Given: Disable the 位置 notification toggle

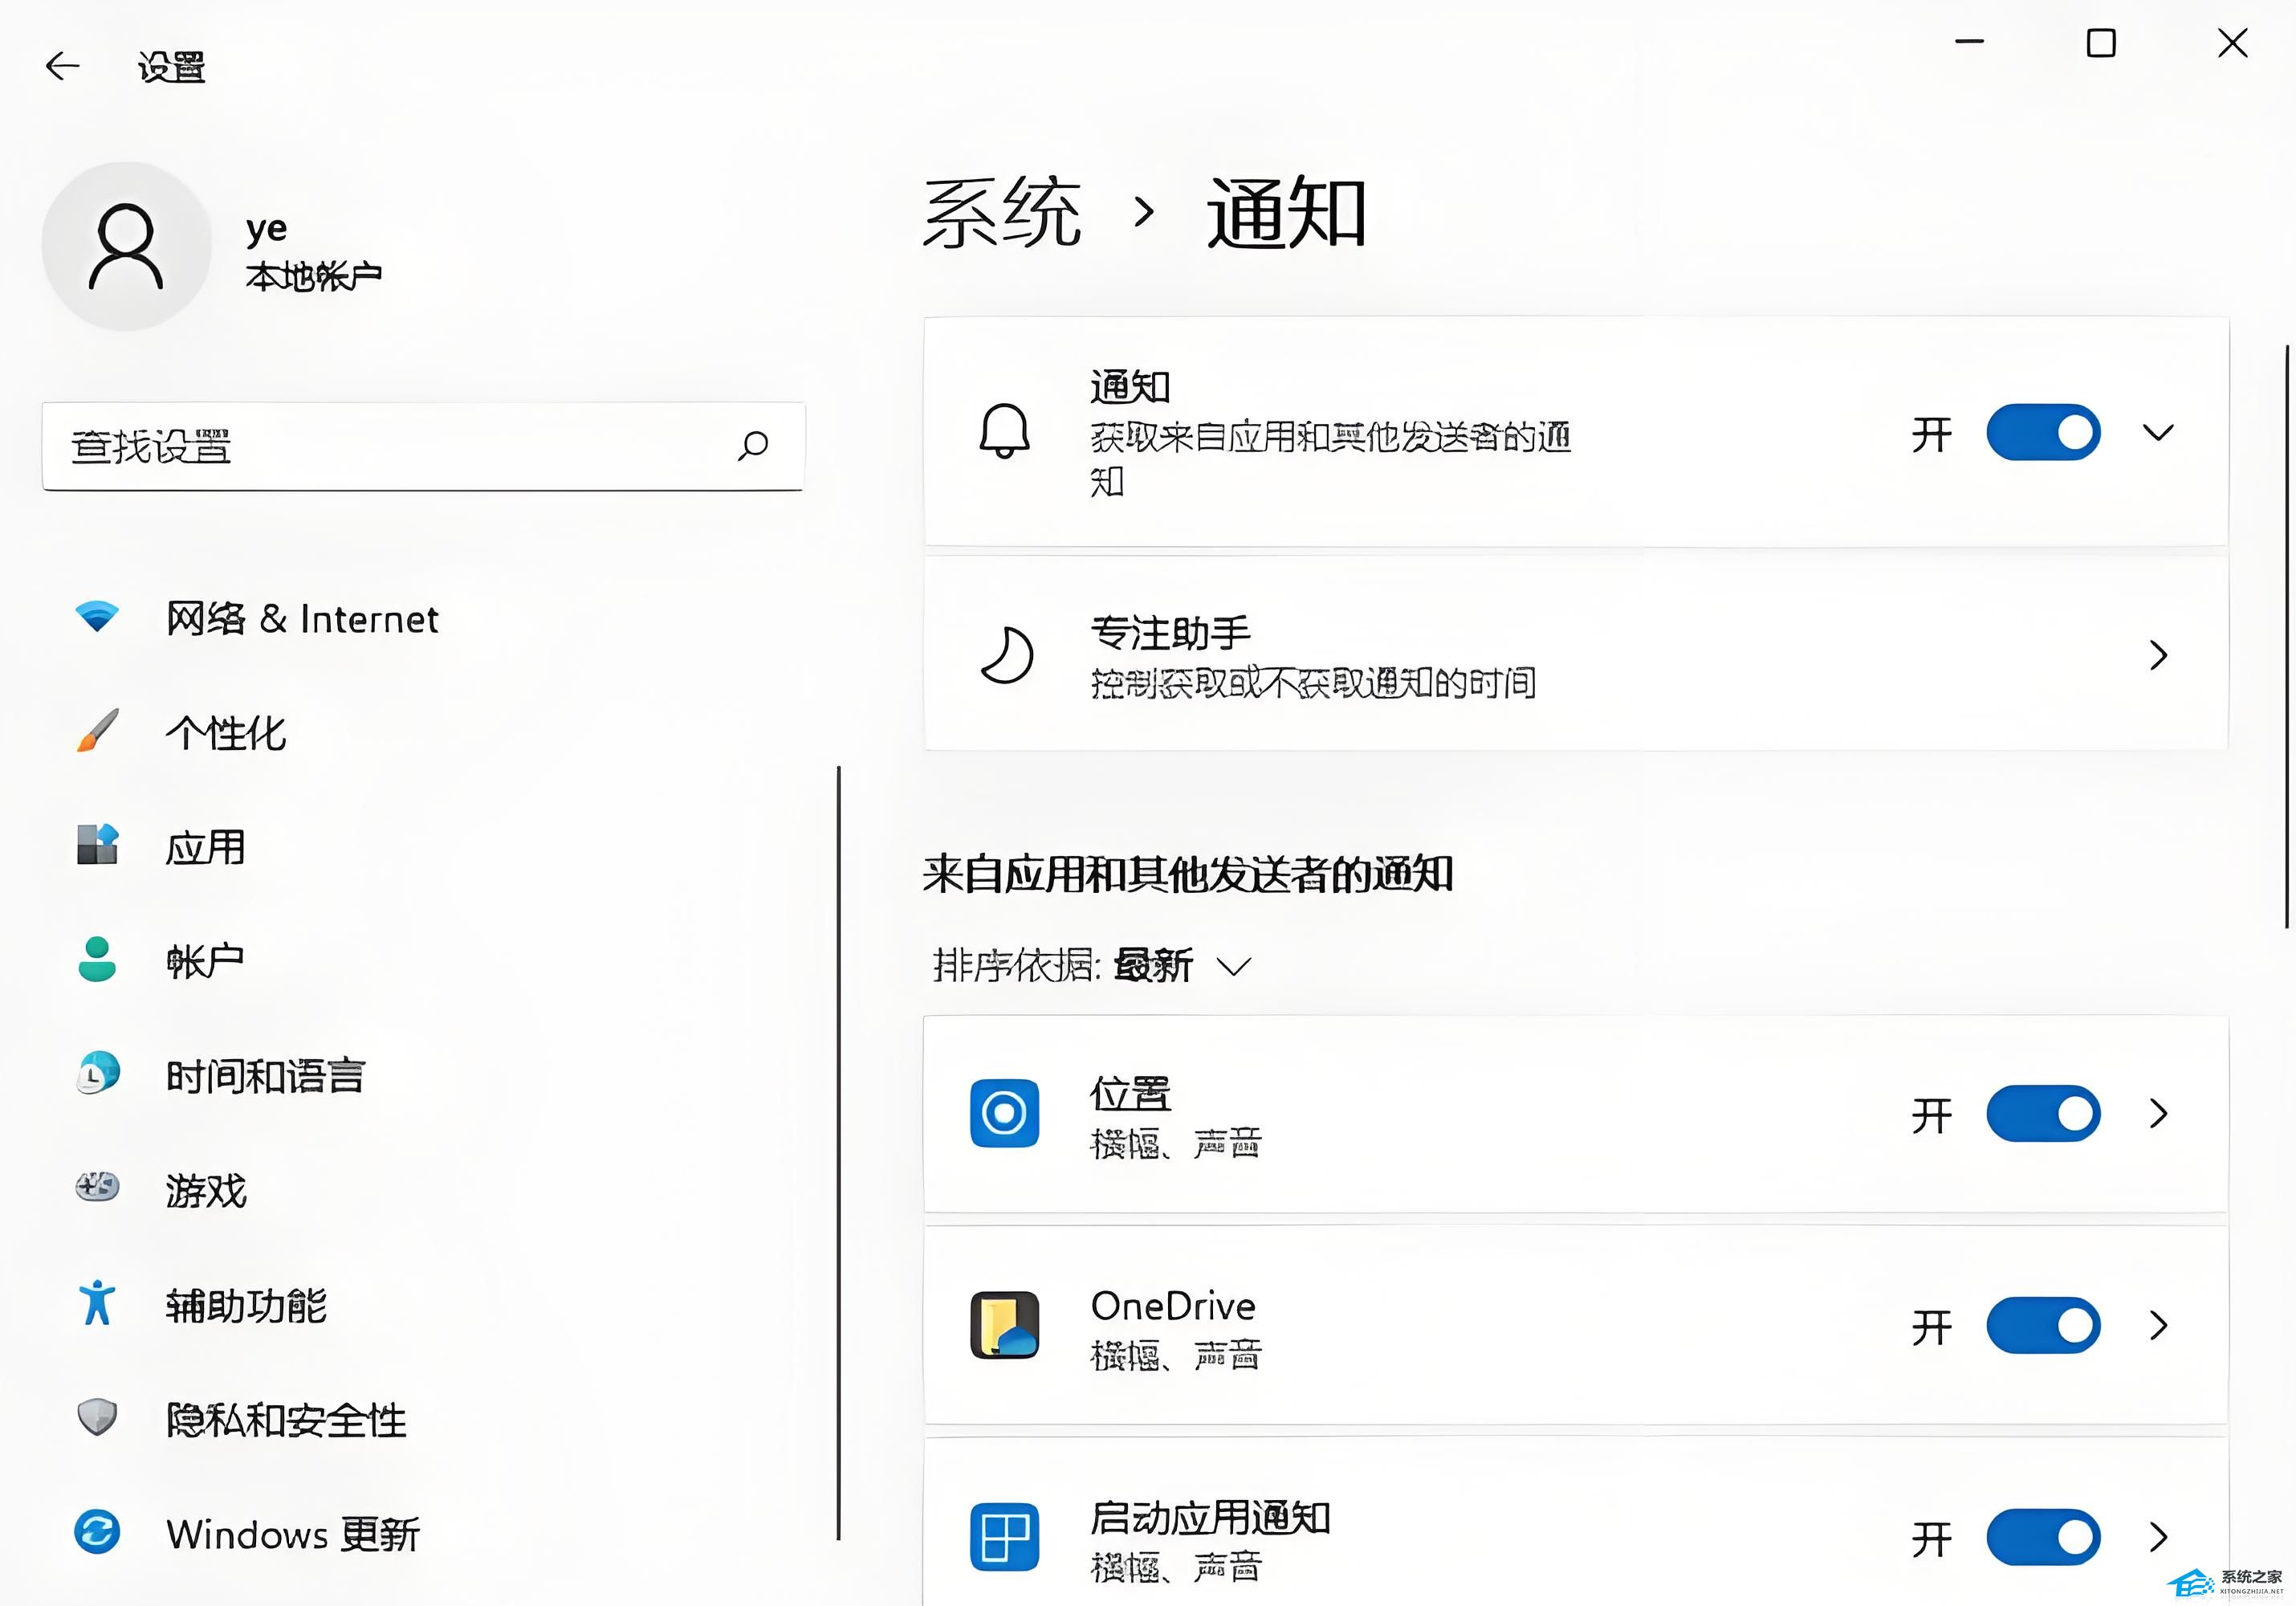Looking at the screenshot, I should [x=2042, y=1114].
